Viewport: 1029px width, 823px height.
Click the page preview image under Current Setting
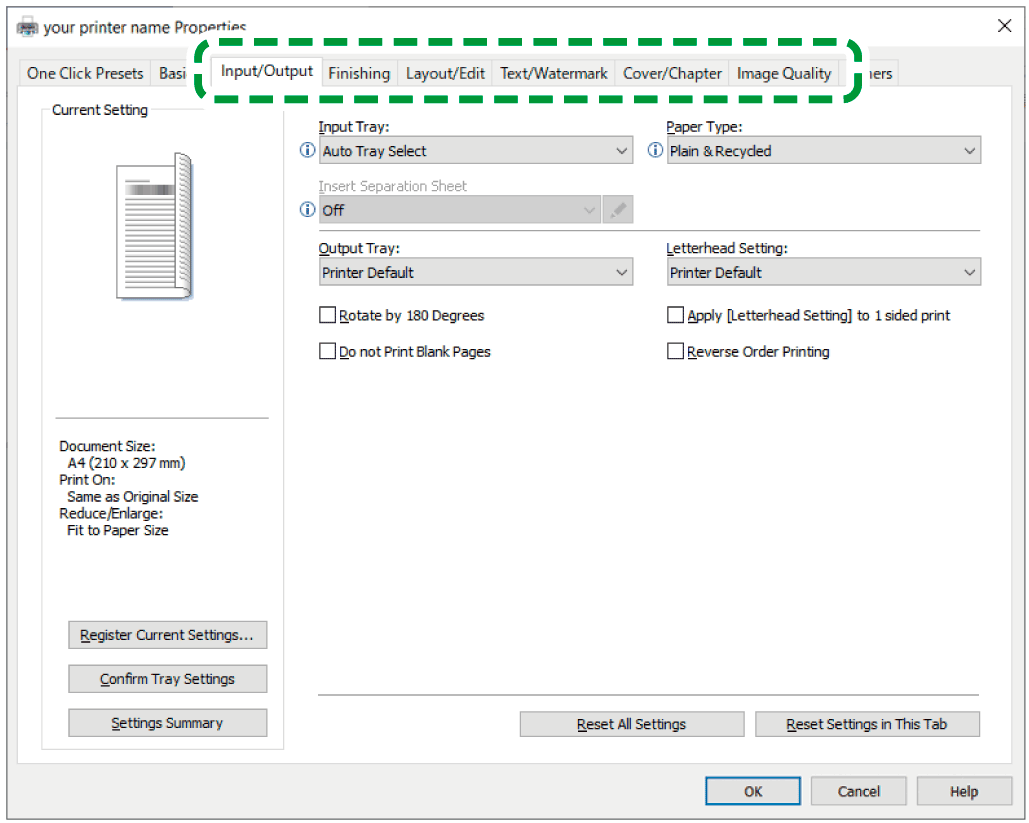(x=154, y=226)
